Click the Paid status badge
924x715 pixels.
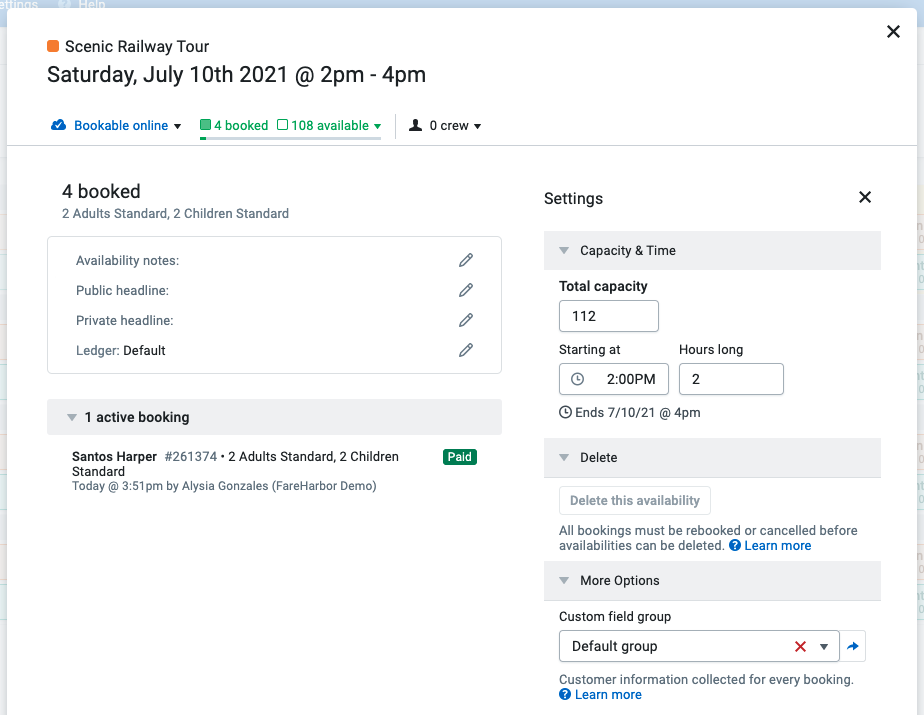tap(460, 457)
